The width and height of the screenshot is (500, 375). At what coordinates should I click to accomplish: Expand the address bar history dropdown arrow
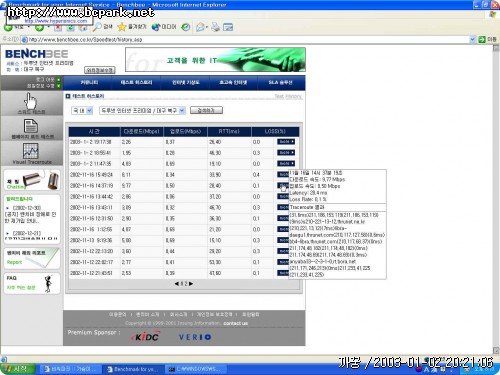pyautogui.click(x=472, y=39)
